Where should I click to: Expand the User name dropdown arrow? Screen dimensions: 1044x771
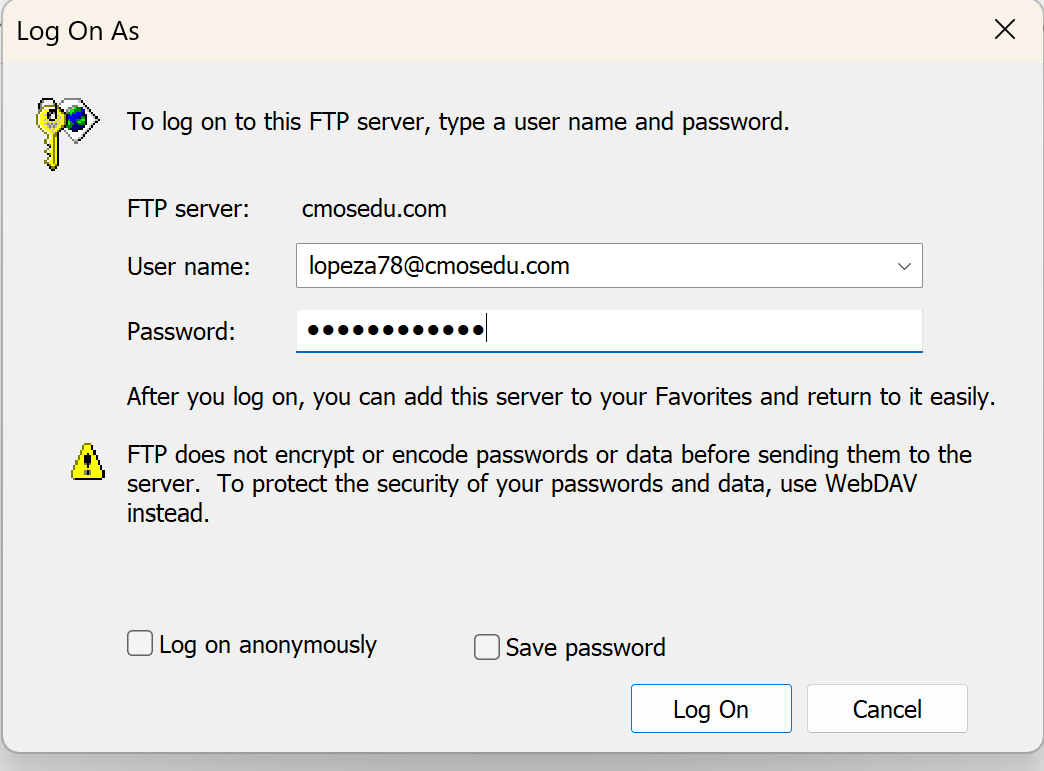904,267
